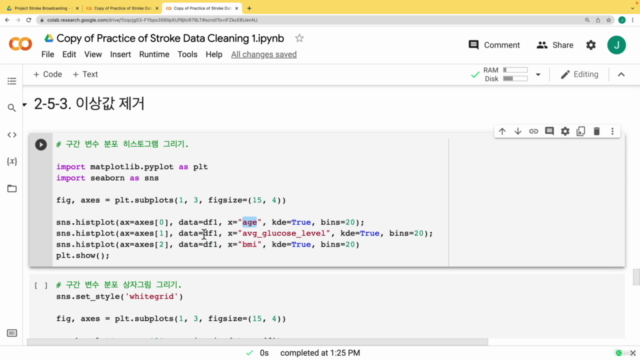
Task: Click the plt.show(); line in first cell
Action: point(83,256)
